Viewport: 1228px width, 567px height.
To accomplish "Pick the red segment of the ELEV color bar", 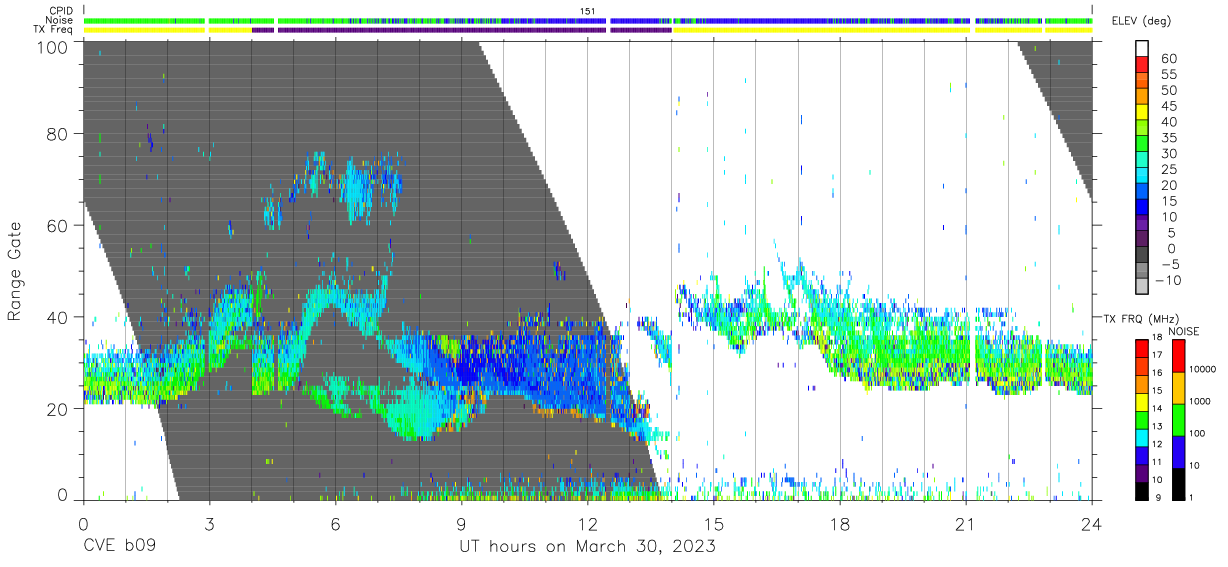I will [x=1142, y=64].
